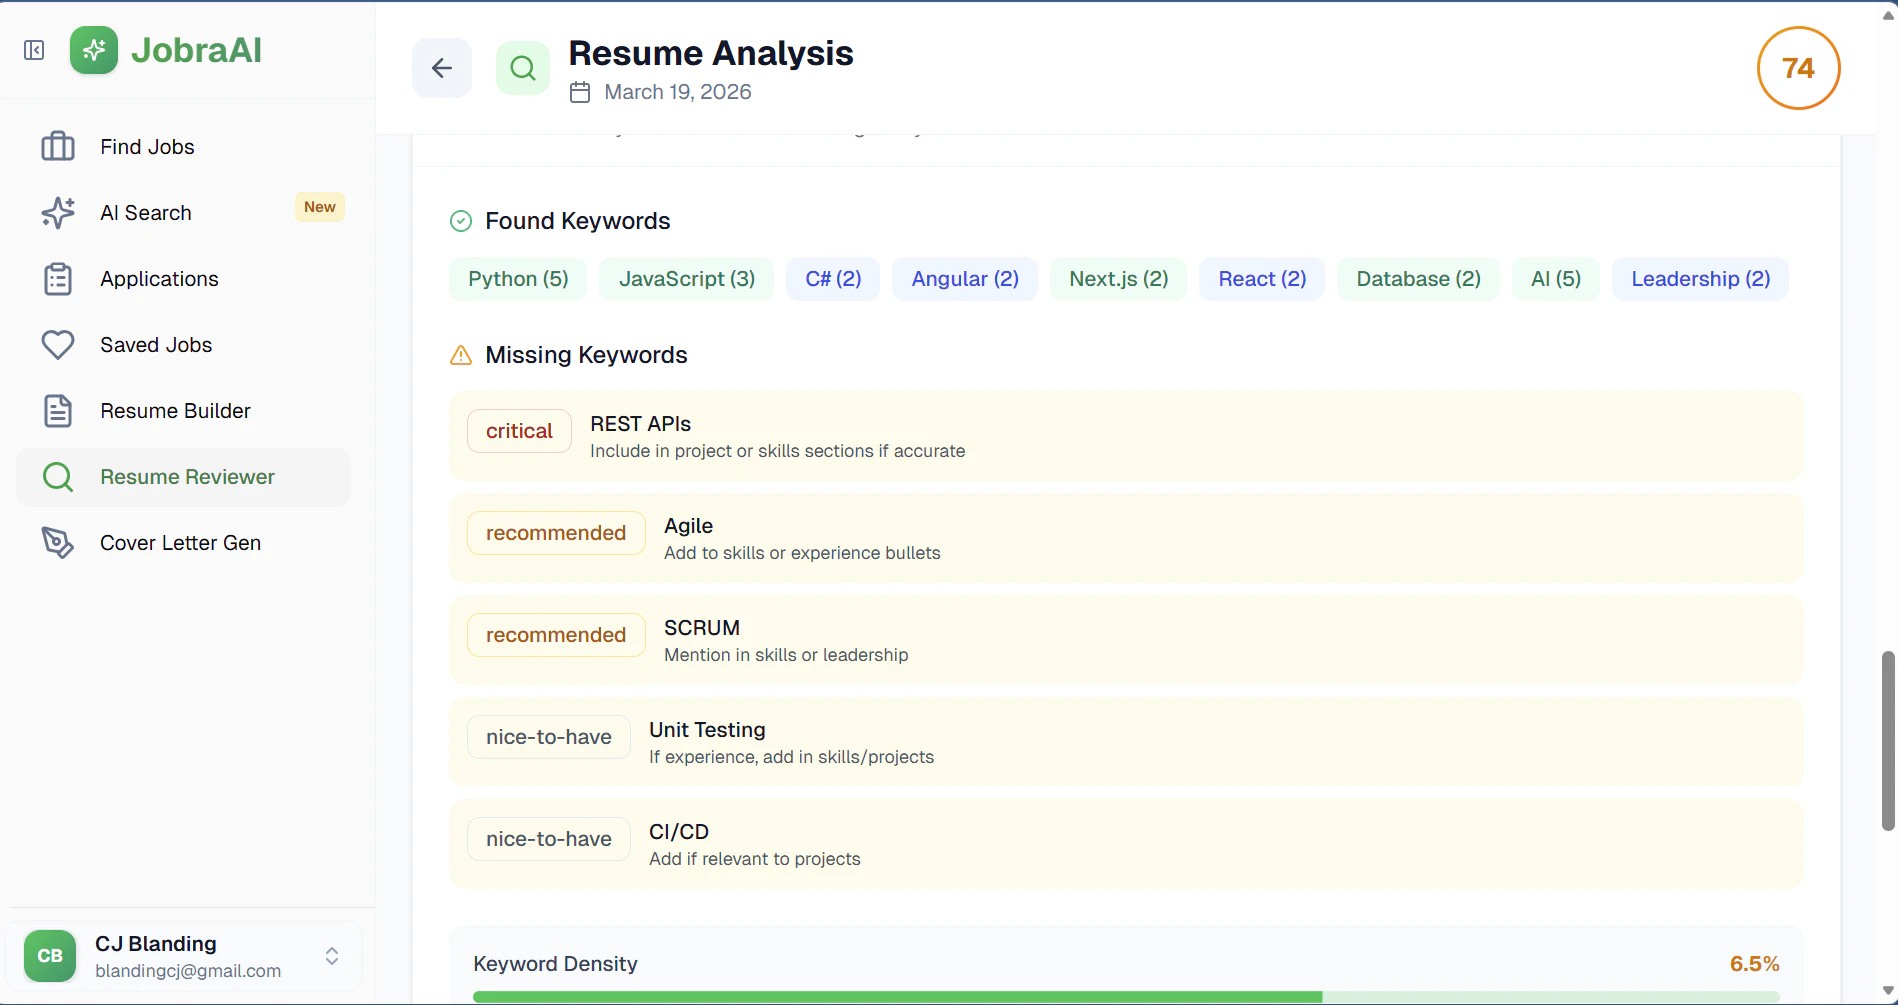Click the Cover Letter Gen pen icon

(x=58, y=543)
